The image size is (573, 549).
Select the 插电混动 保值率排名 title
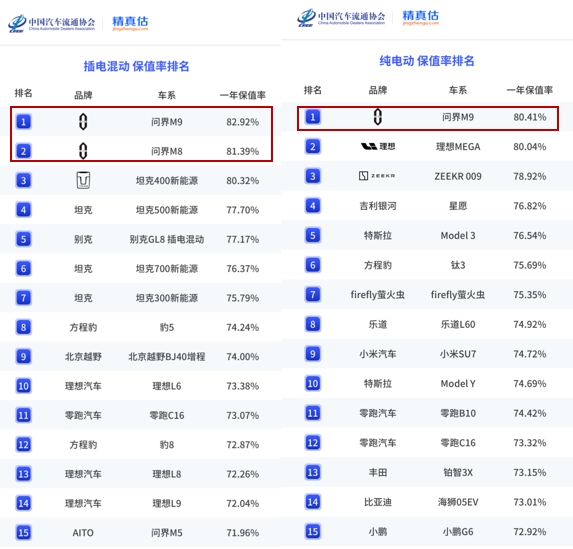tap(136, 66)
